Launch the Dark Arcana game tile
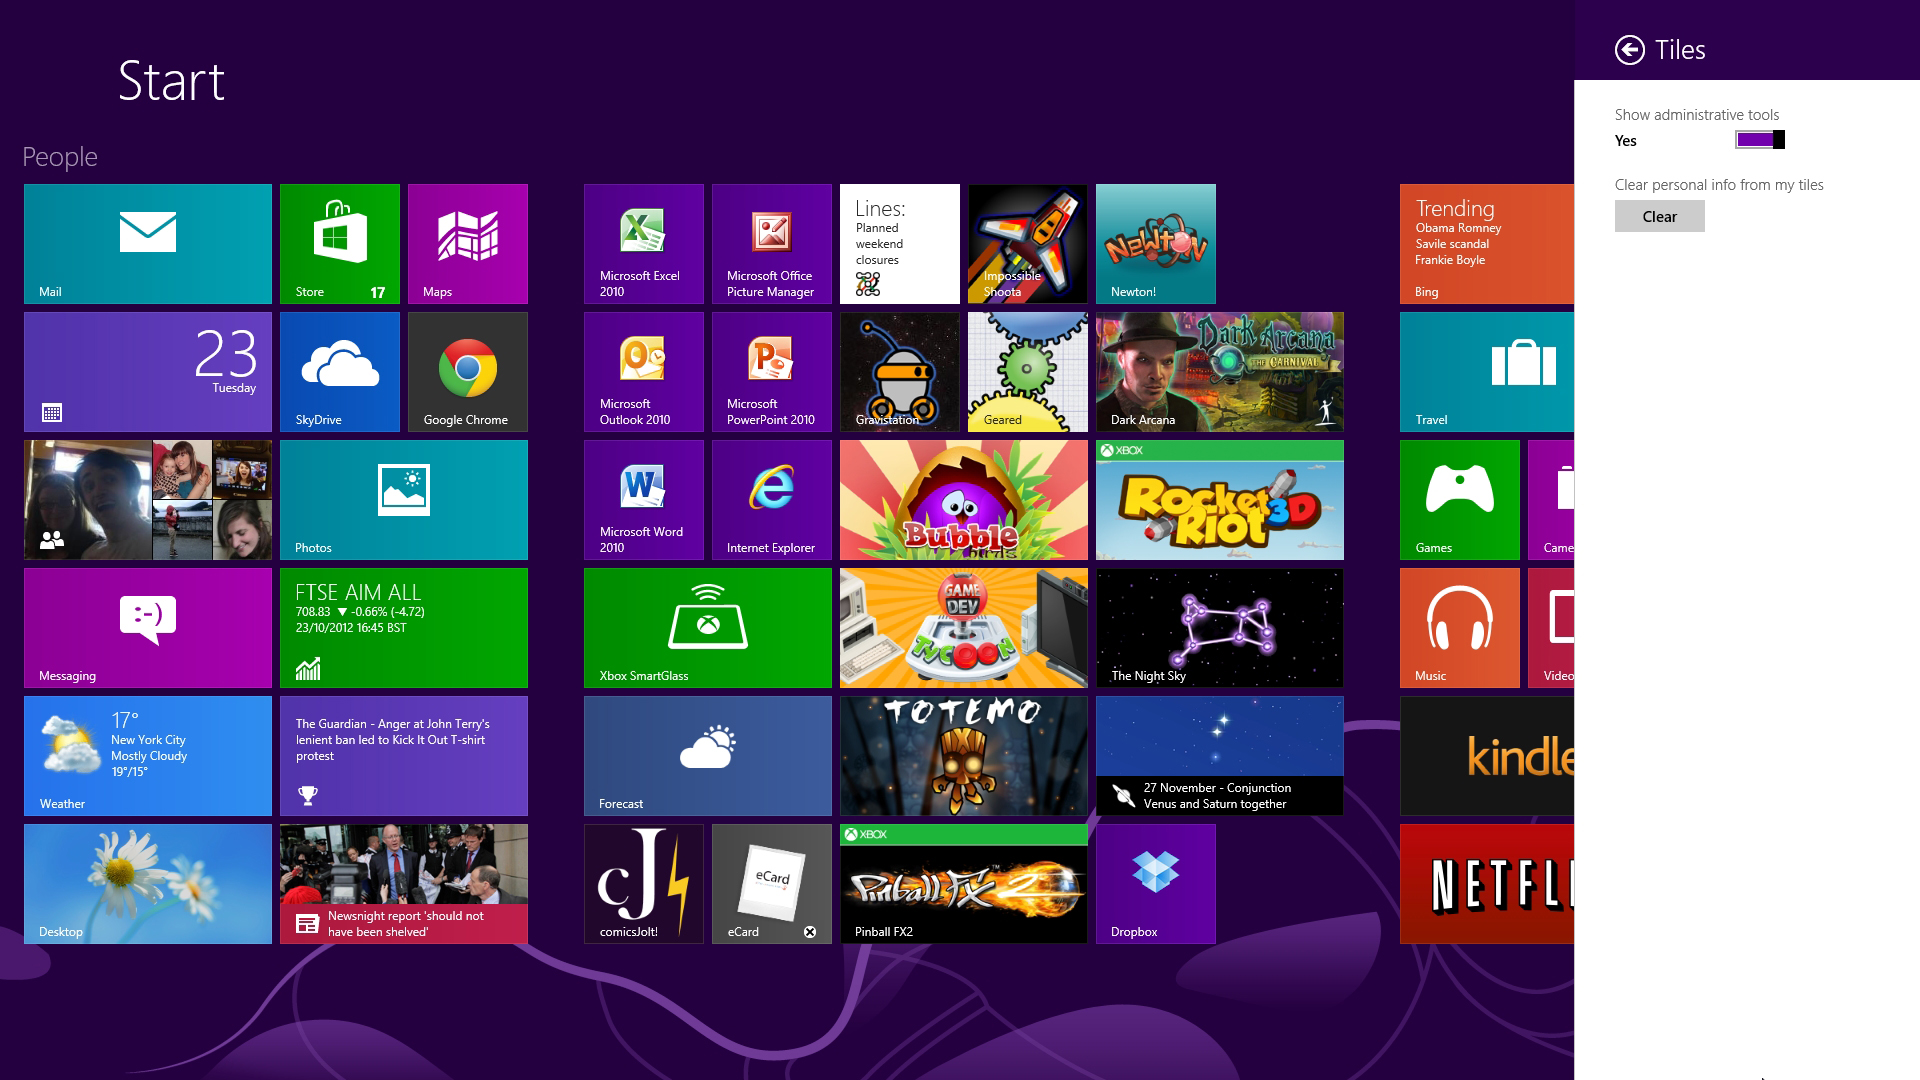Image resolution: width=1920 pixels, height=1080 pixels. (1220, 372)
